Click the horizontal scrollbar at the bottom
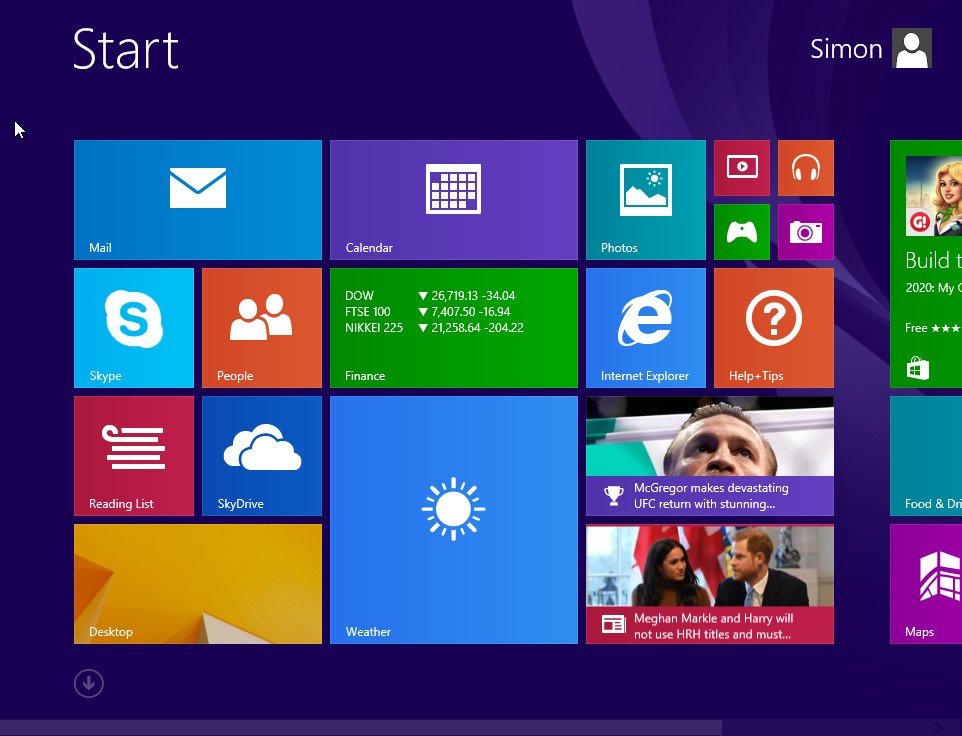 [x=360, y=727]
